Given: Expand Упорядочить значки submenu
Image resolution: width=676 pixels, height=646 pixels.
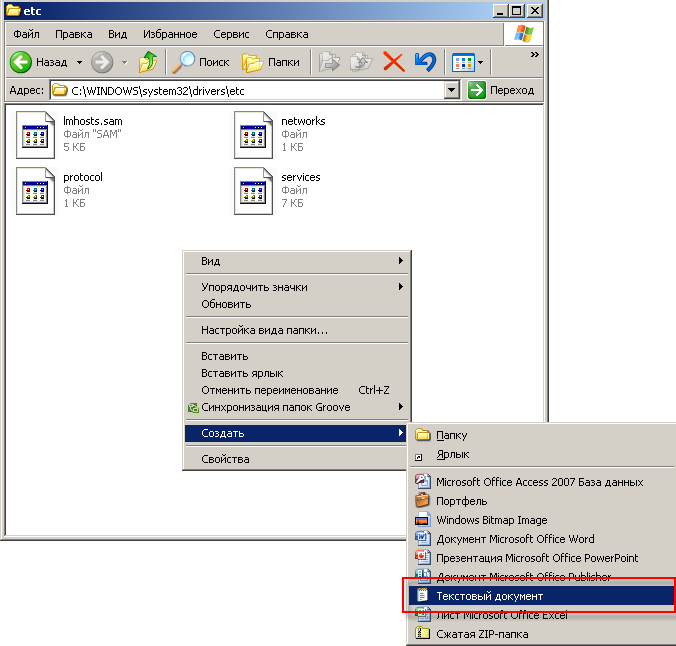Looking at the screenshot, I should click(297, 287).
